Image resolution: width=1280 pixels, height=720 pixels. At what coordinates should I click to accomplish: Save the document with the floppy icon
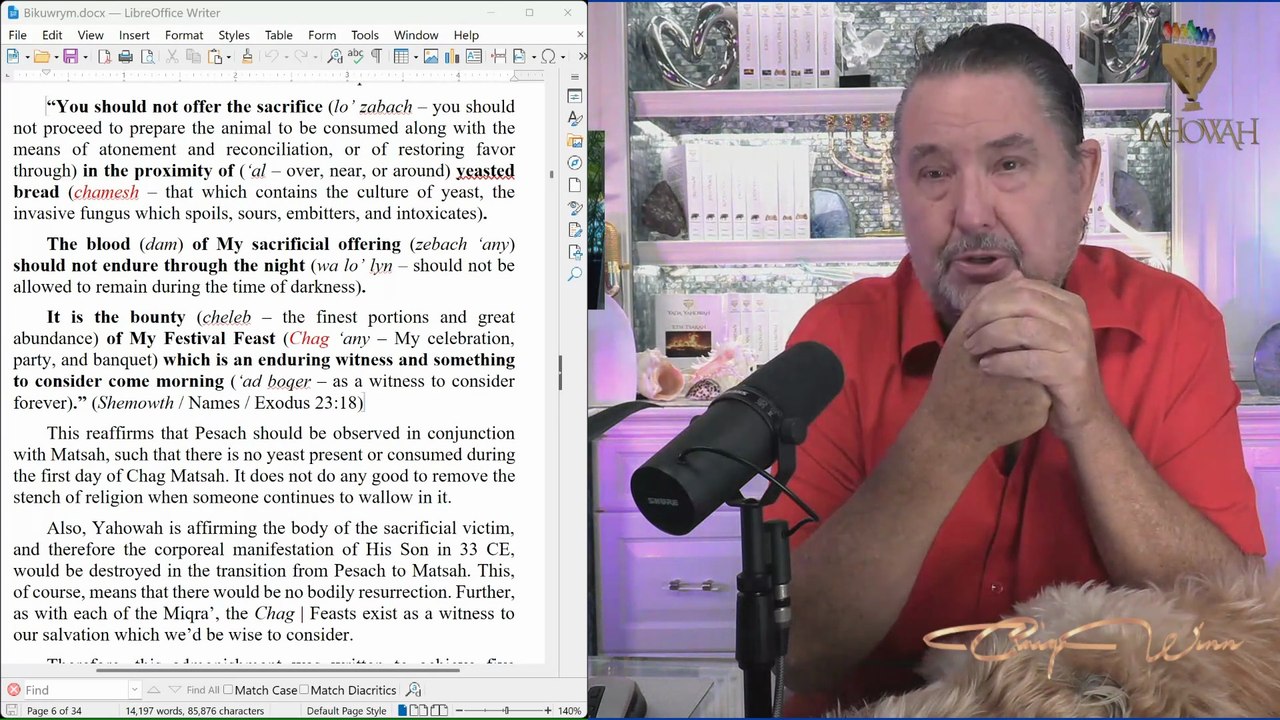70,56
